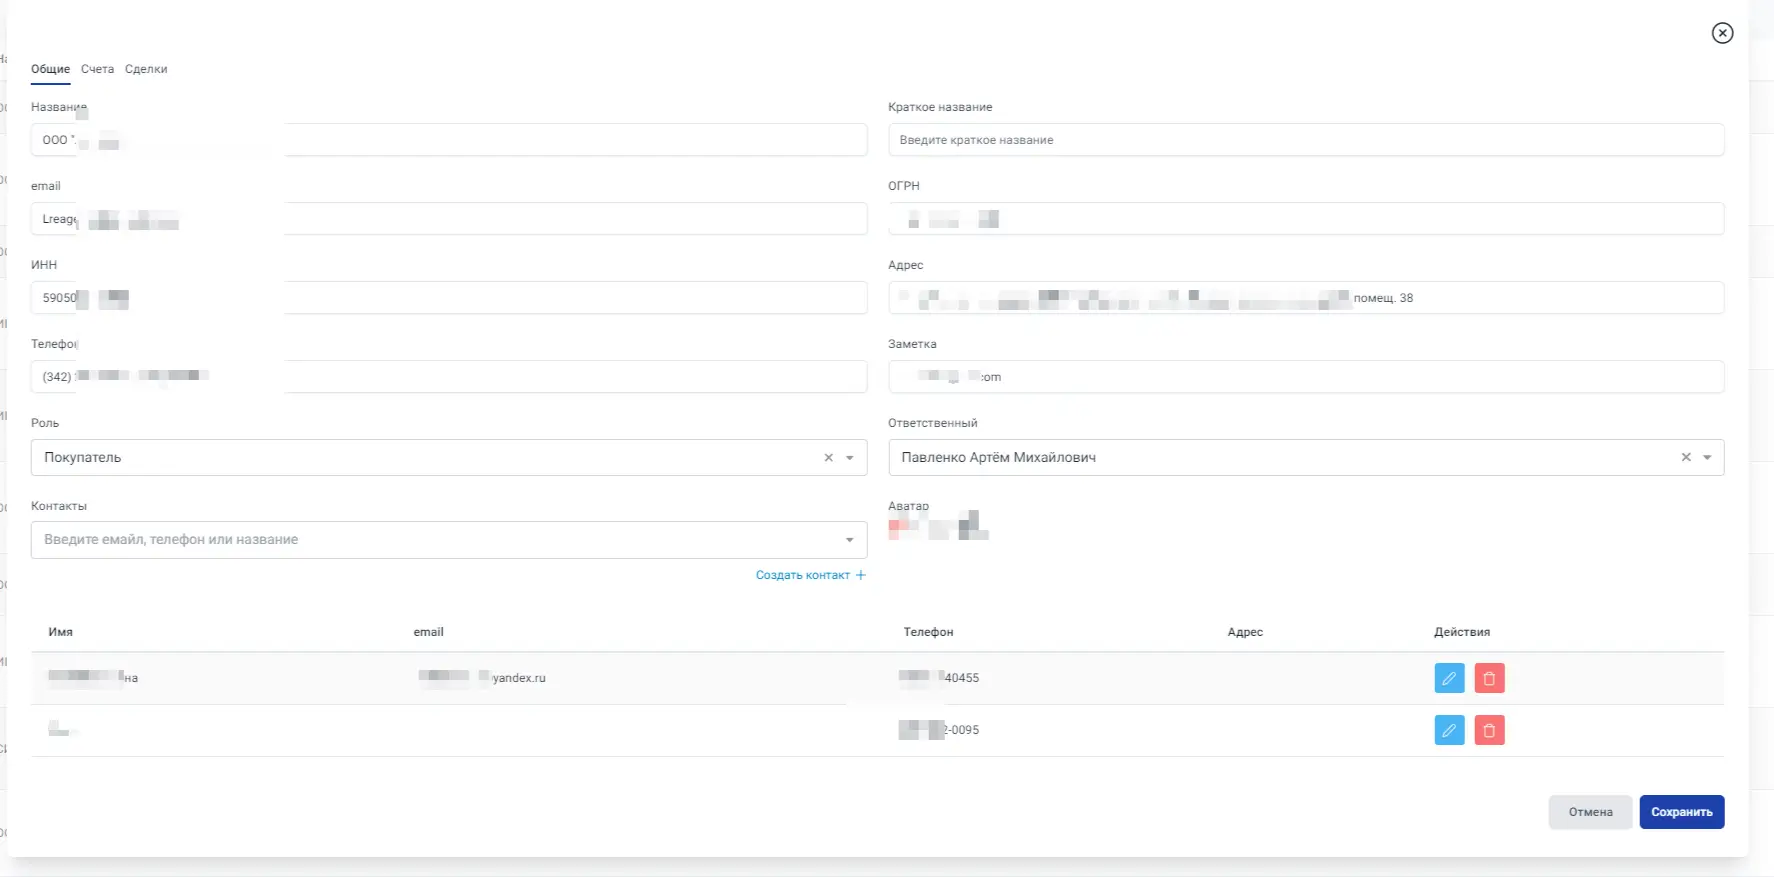Click into the Название field

(449, 140)
